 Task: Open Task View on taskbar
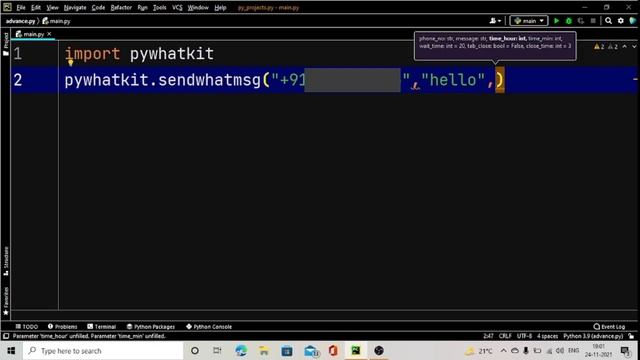[x=217, y=351]
